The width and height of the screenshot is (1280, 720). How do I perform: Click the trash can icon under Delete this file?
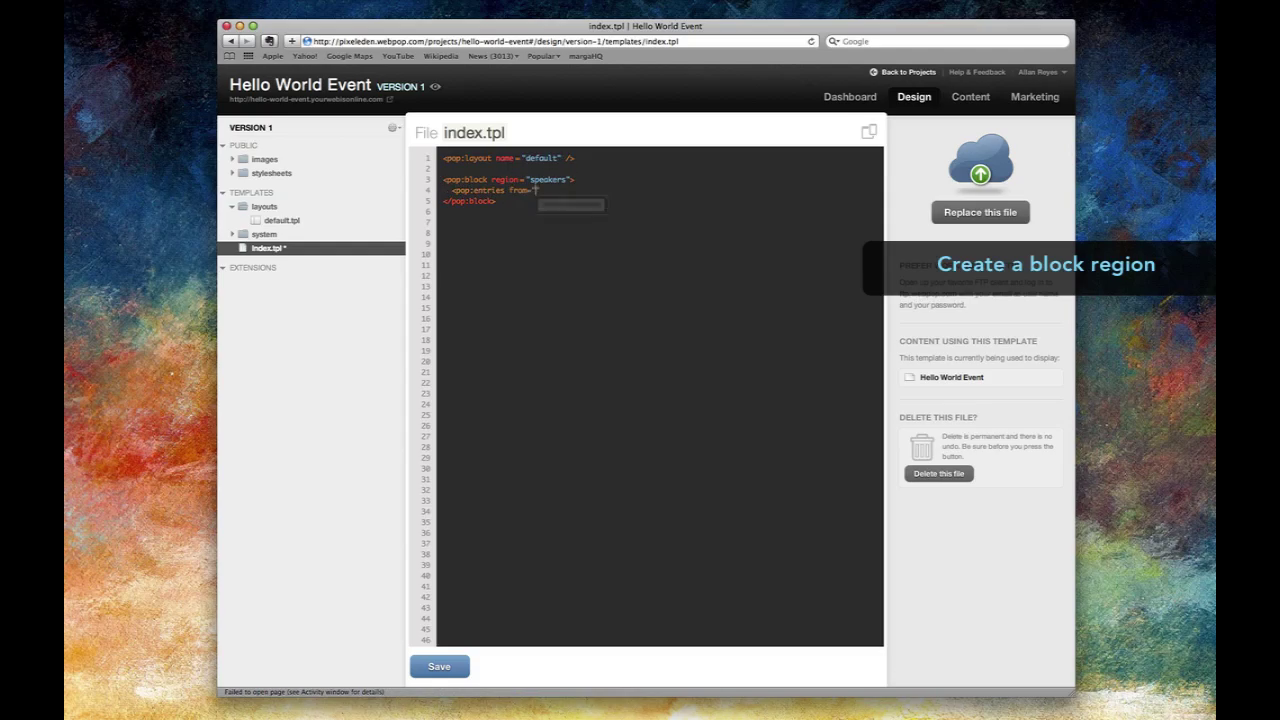pos(922,447)
